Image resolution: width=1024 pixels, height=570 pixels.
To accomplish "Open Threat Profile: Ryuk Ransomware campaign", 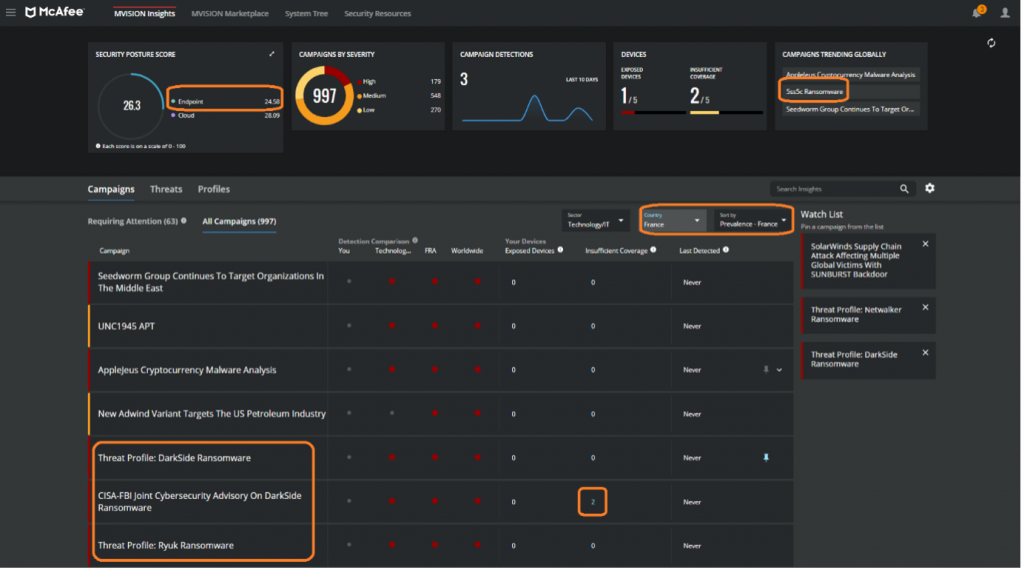I will click(166, 546).
